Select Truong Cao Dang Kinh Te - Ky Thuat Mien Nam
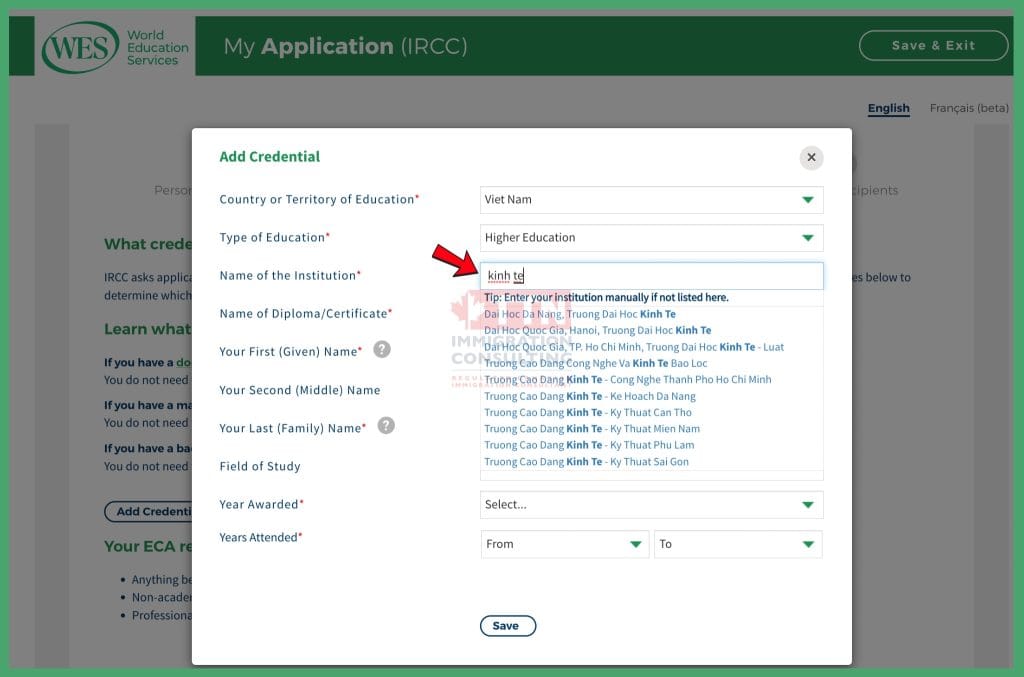The width and height of the screenshot is (1024, 677). (x=592, y=429)
